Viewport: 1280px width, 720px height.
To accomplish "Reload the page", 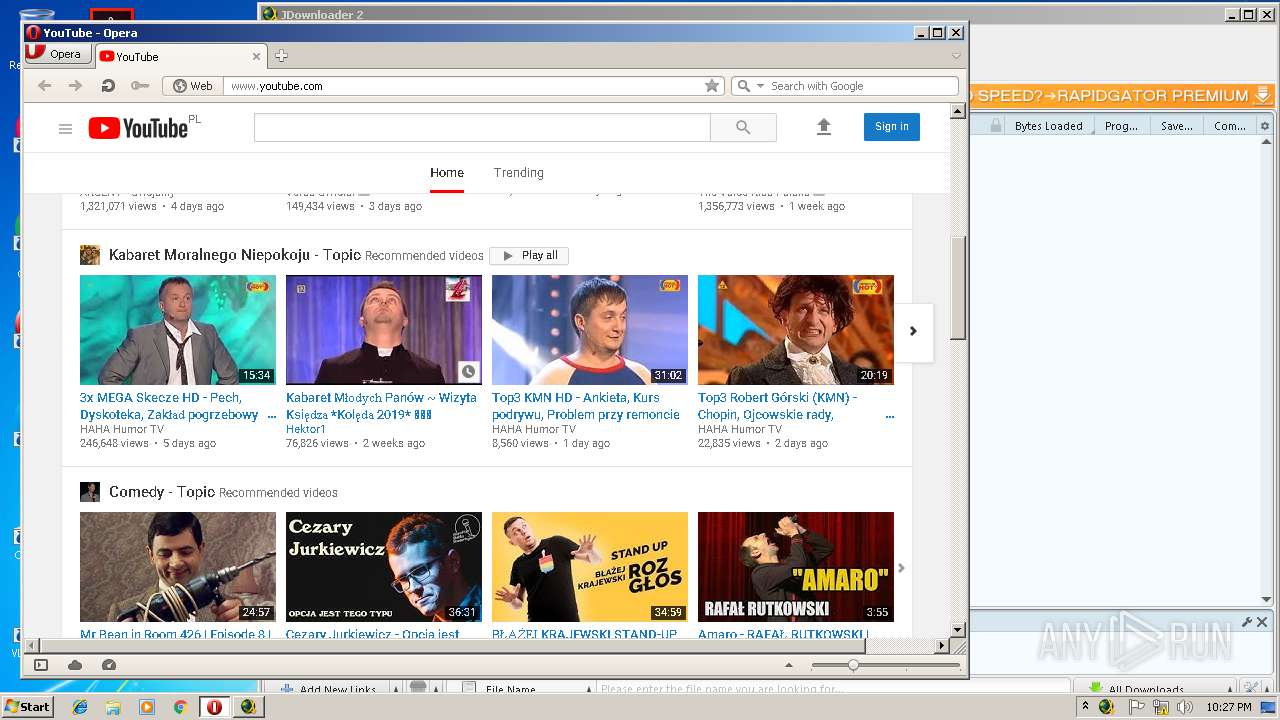I will 108,86.
